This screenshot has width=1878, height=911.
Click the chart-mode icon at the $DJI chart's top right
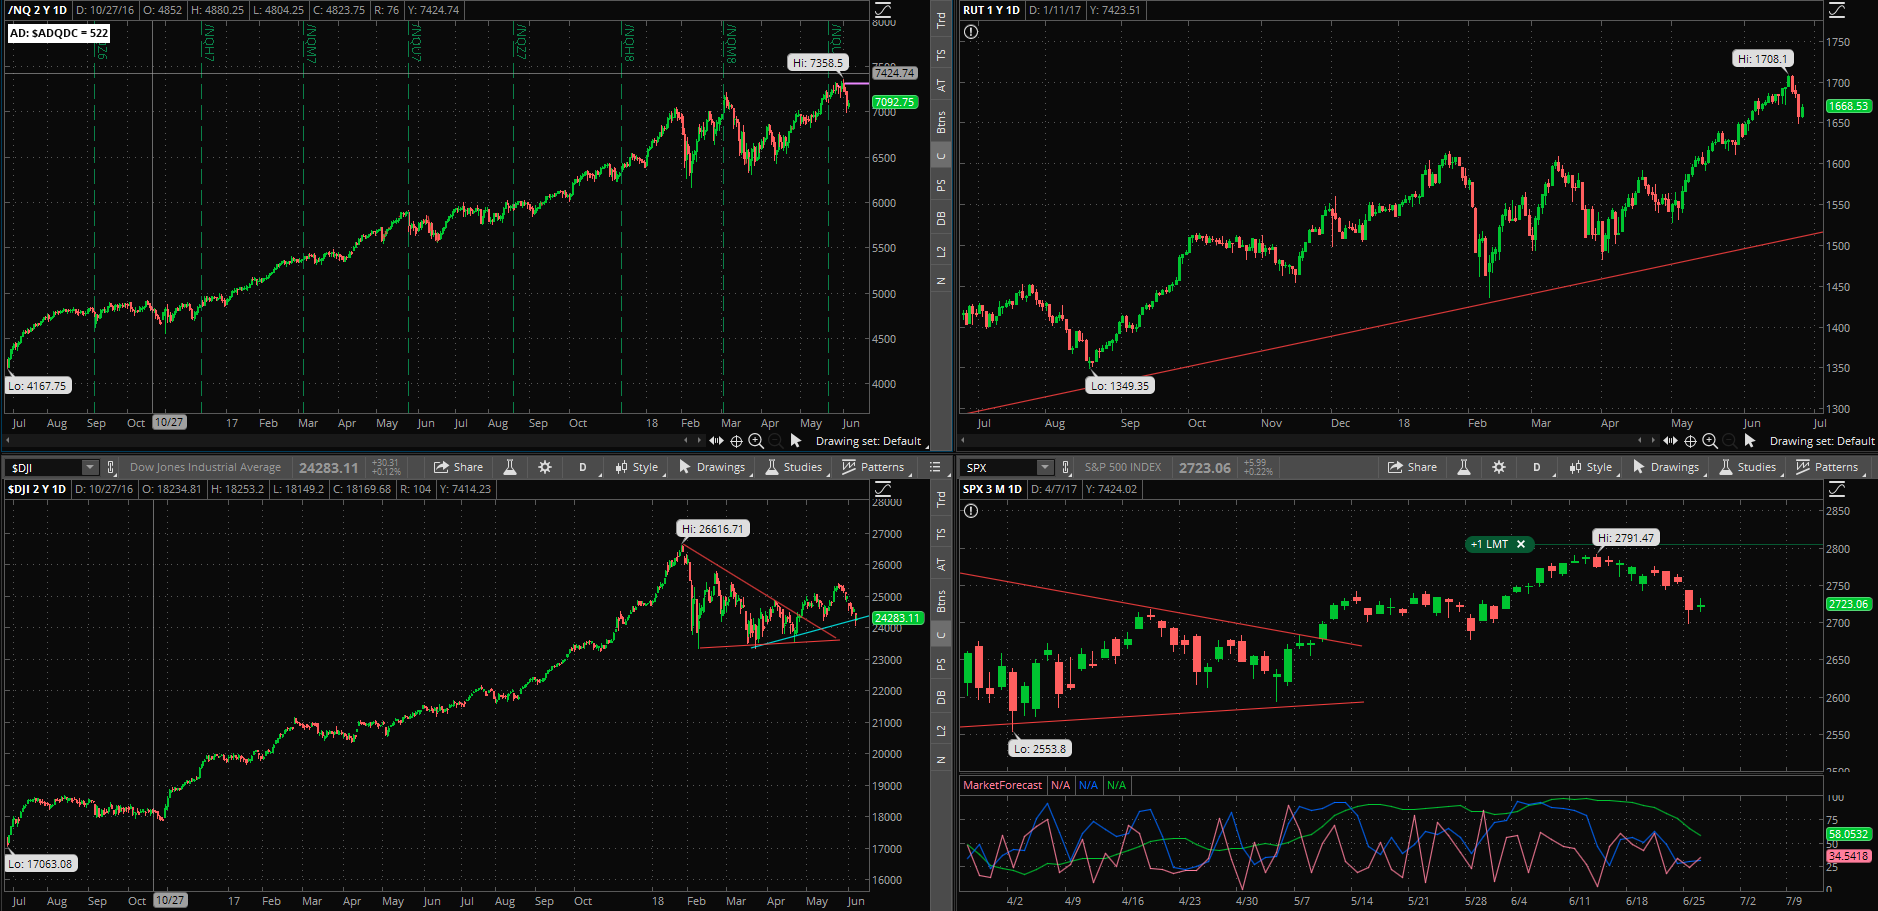click(x=883, y=489)
